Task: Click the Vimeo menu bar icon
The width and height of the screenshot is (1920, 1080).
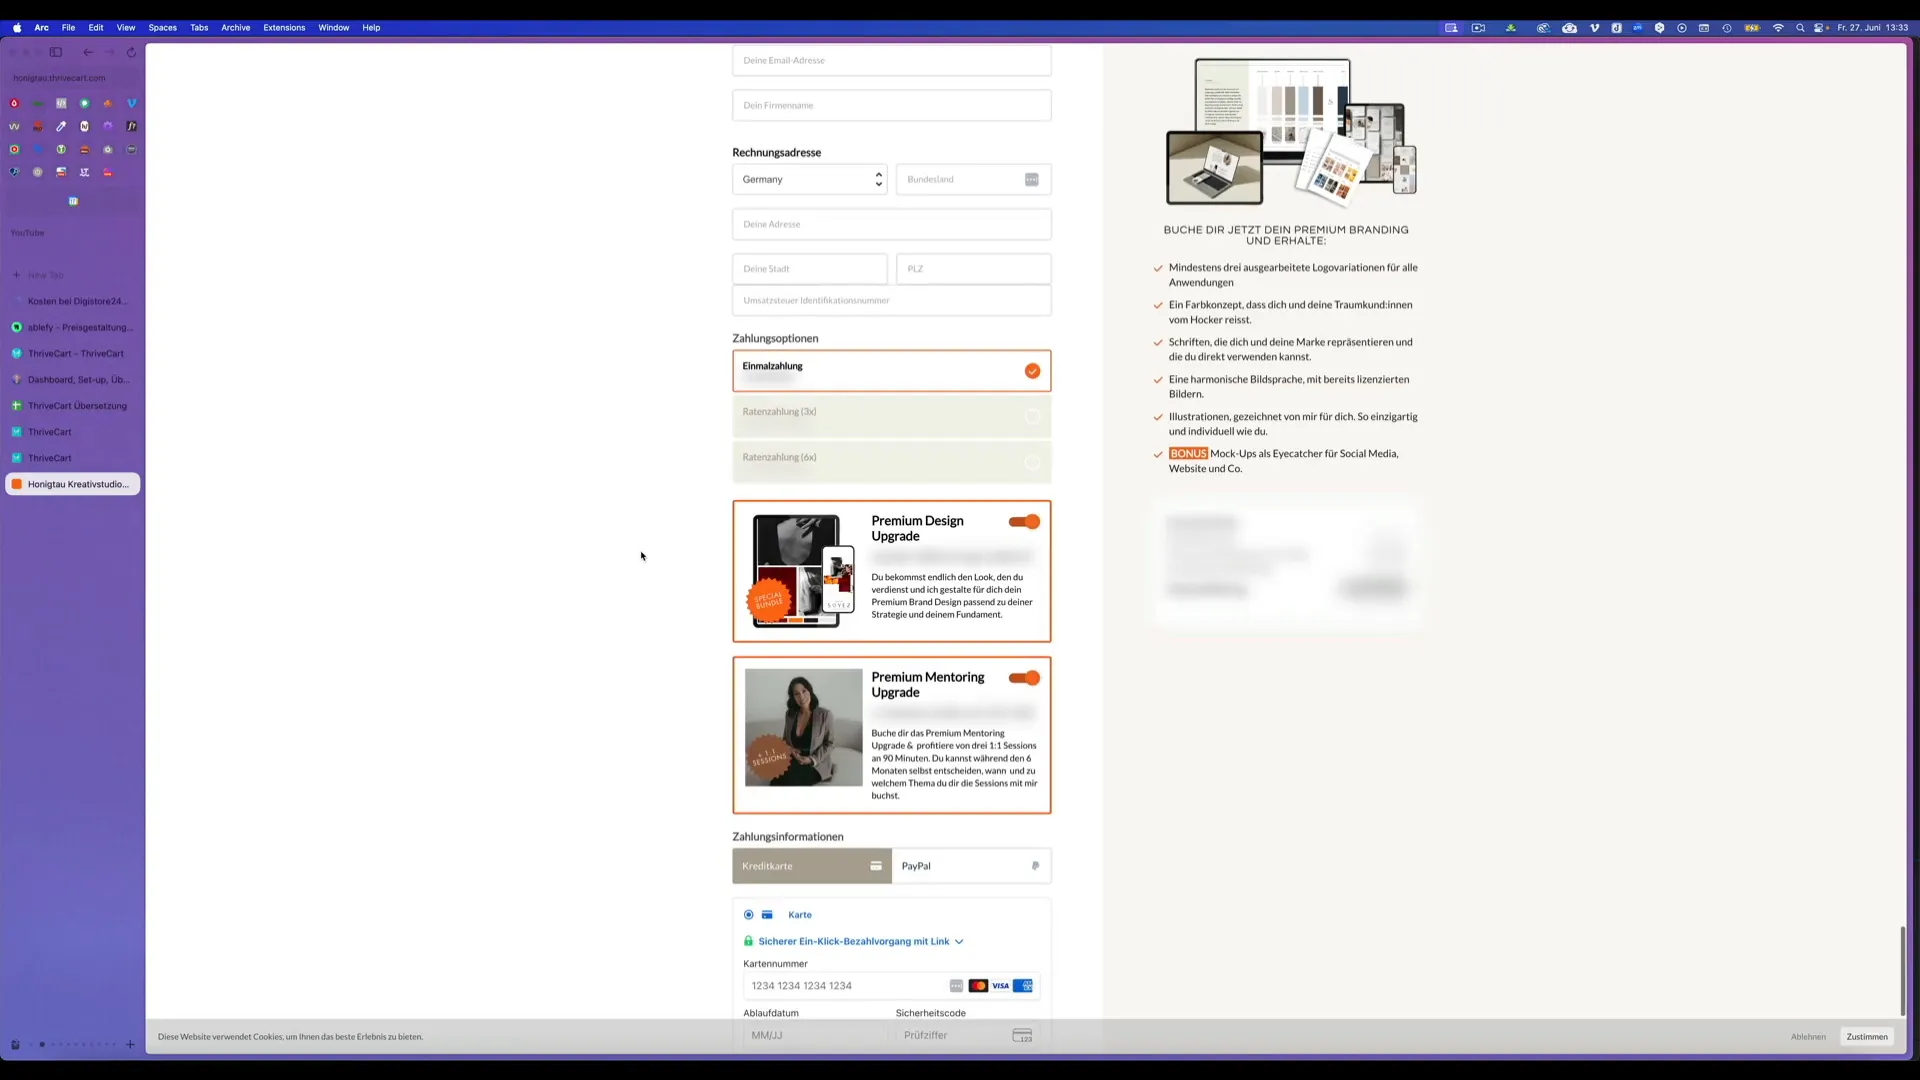Action: click(x=1594, y=28)
